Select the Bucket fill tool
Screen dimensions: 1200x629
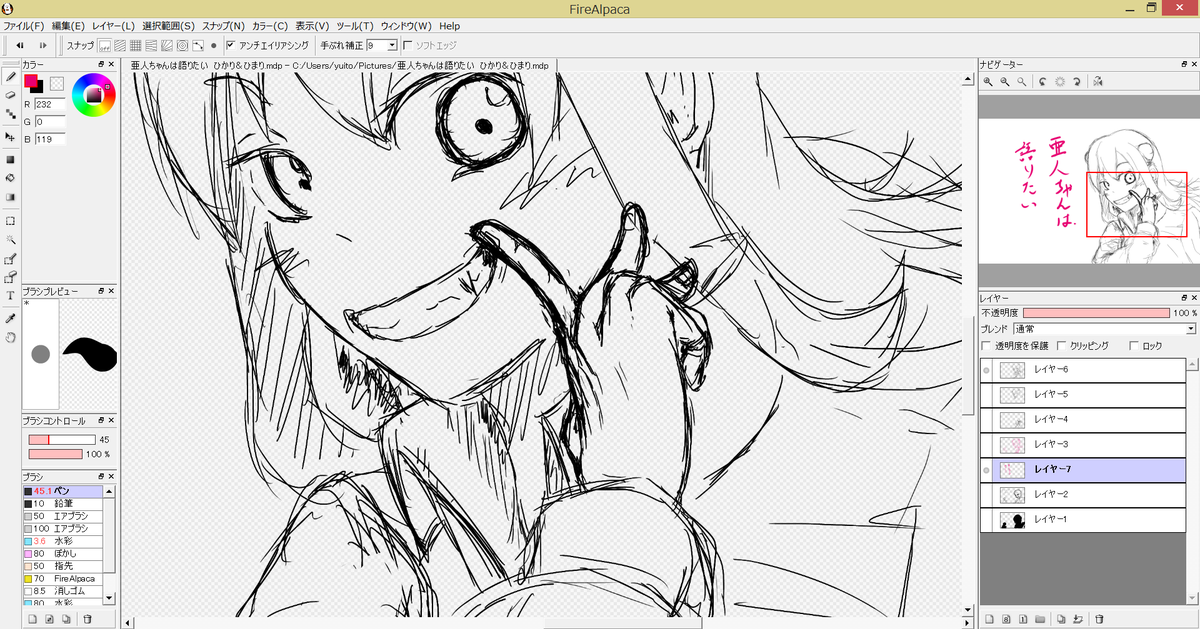coord(10,178)
